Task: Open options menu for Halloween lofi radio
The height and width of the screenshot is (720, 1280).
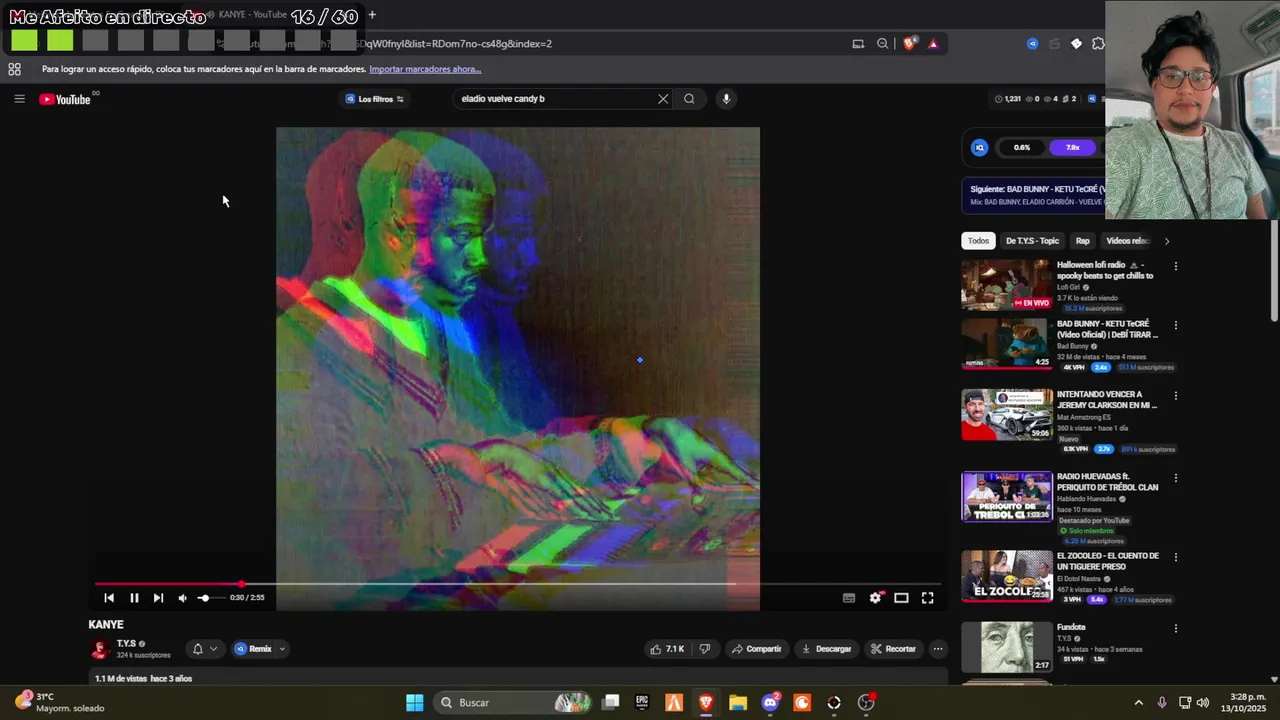Action: click(1176, 266)
